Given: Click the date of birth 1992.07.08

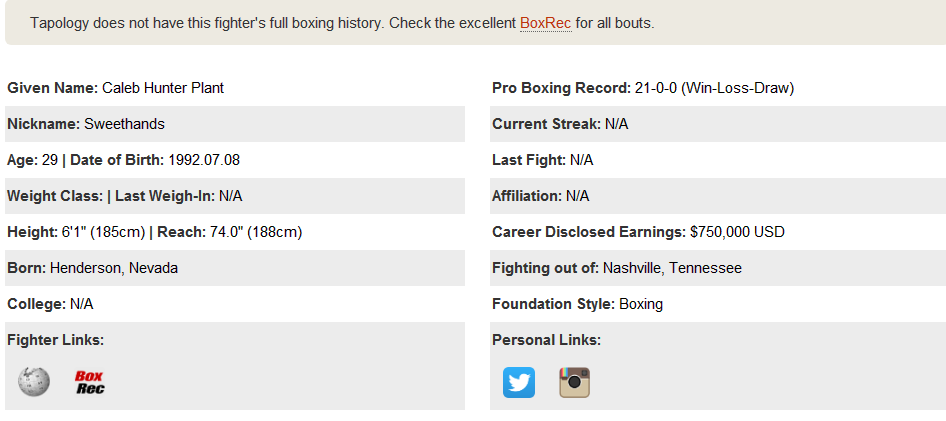Looking at the screenshot, I should click(x=204, y=160).
